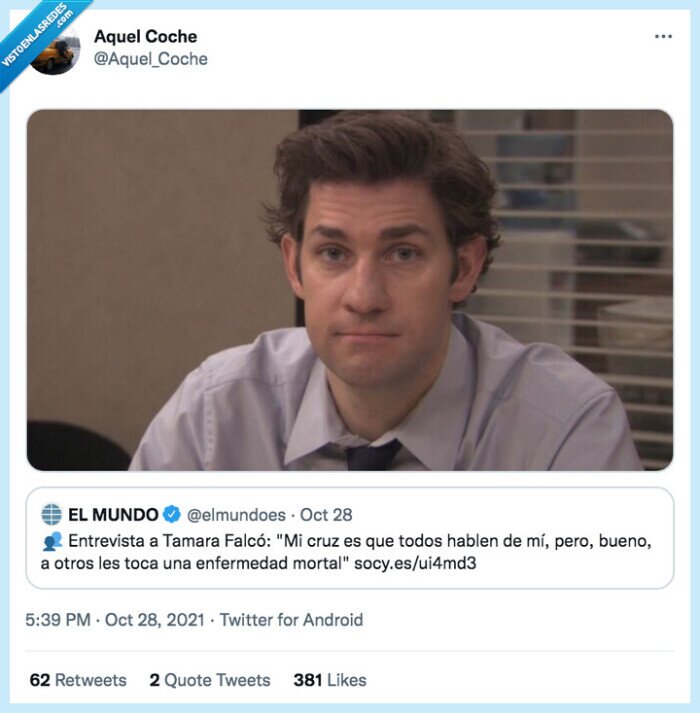Open the EL MUNDO account name
The height and width of the screenshot is (713, 700).
(113, 515)
